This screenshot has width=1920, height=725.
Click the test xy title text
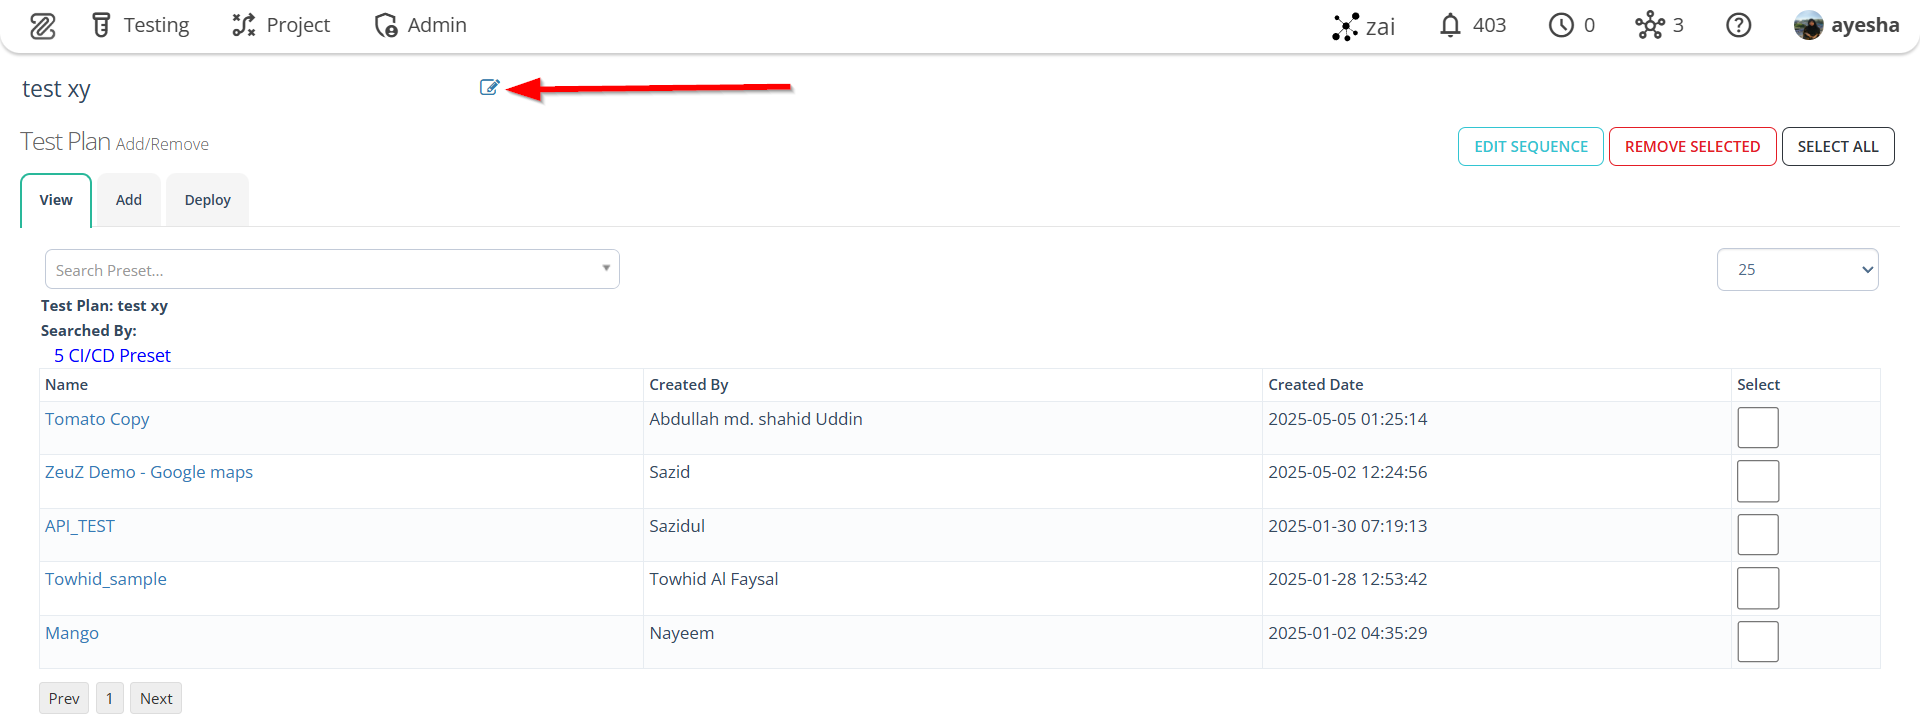56,89
